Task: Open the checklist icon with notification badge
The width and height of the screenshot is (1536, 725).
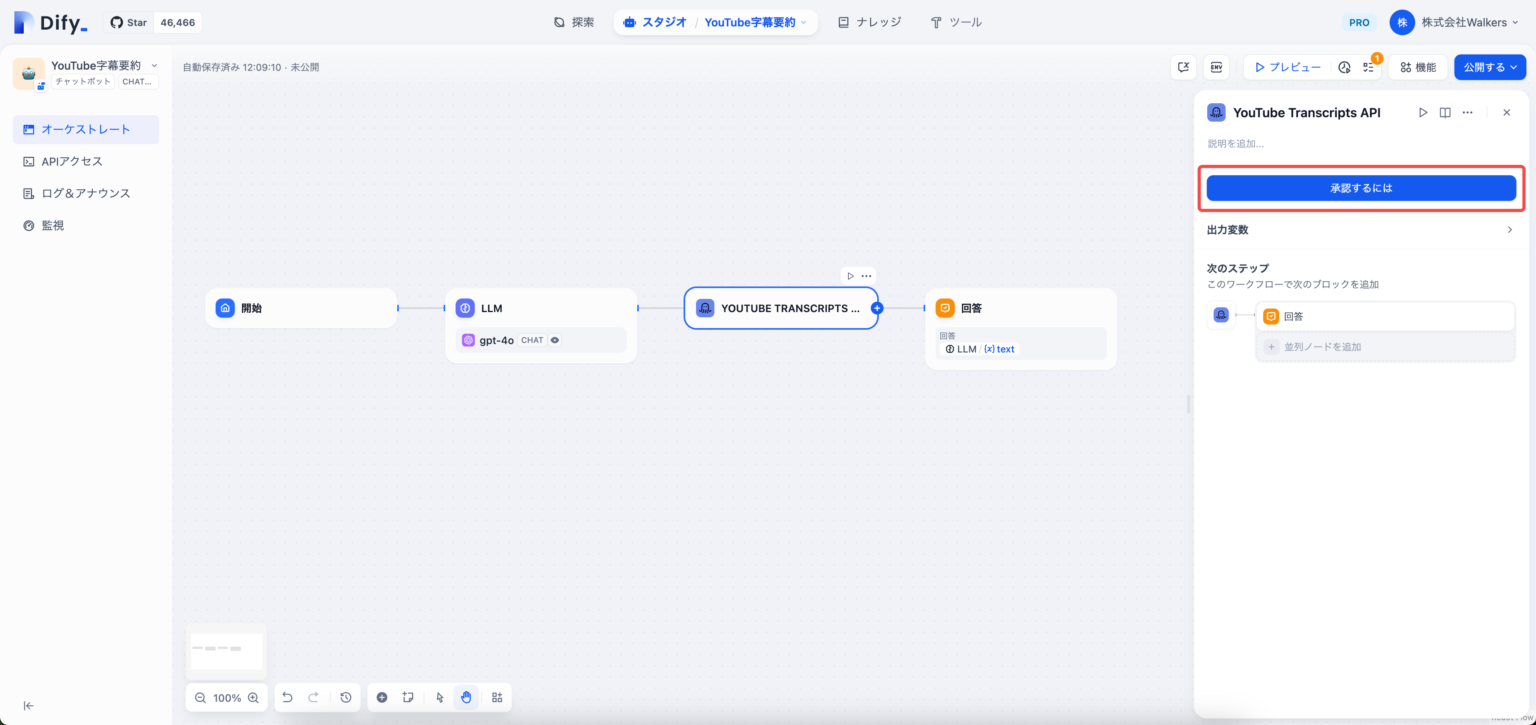Action: coord(1369,67)
